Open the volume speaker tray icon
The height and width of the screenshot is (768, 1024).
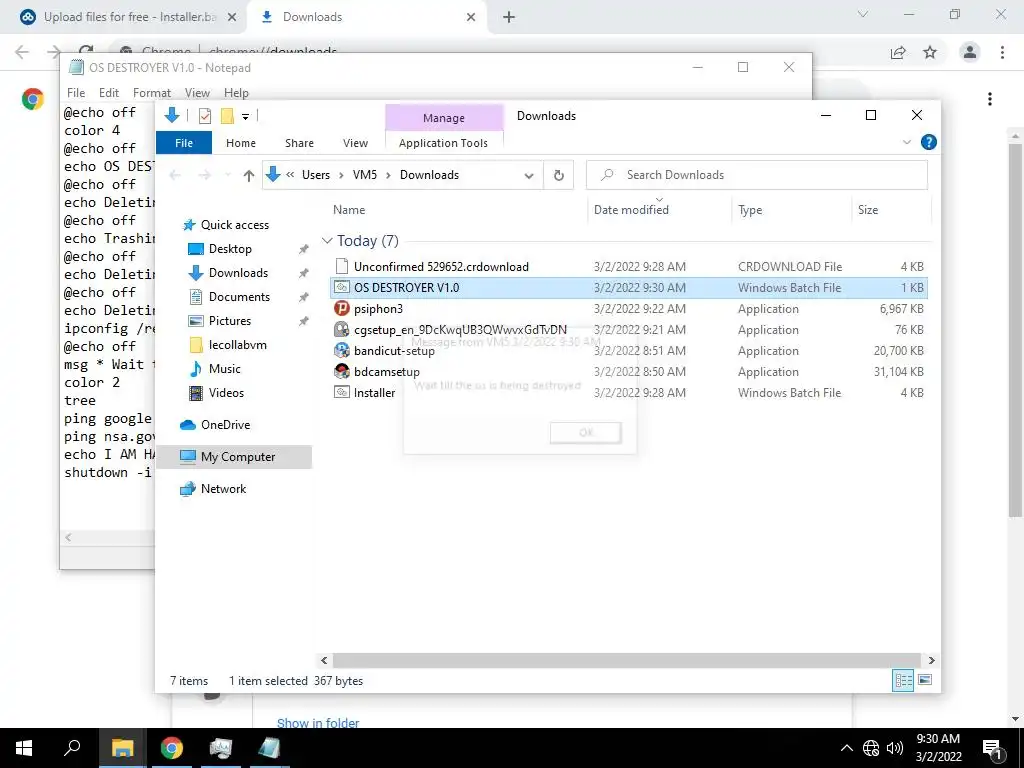click(x=895, y=748)
